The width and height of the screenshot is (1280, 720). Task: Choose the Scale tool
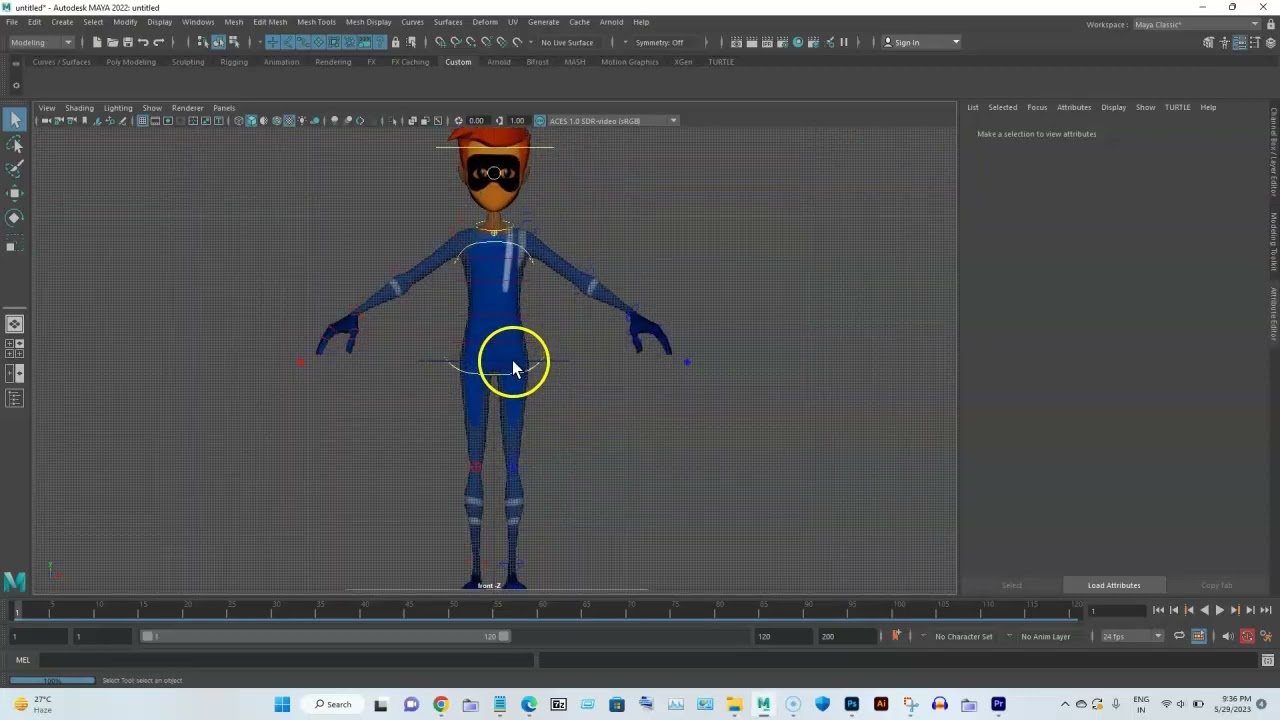click(15, 241)
